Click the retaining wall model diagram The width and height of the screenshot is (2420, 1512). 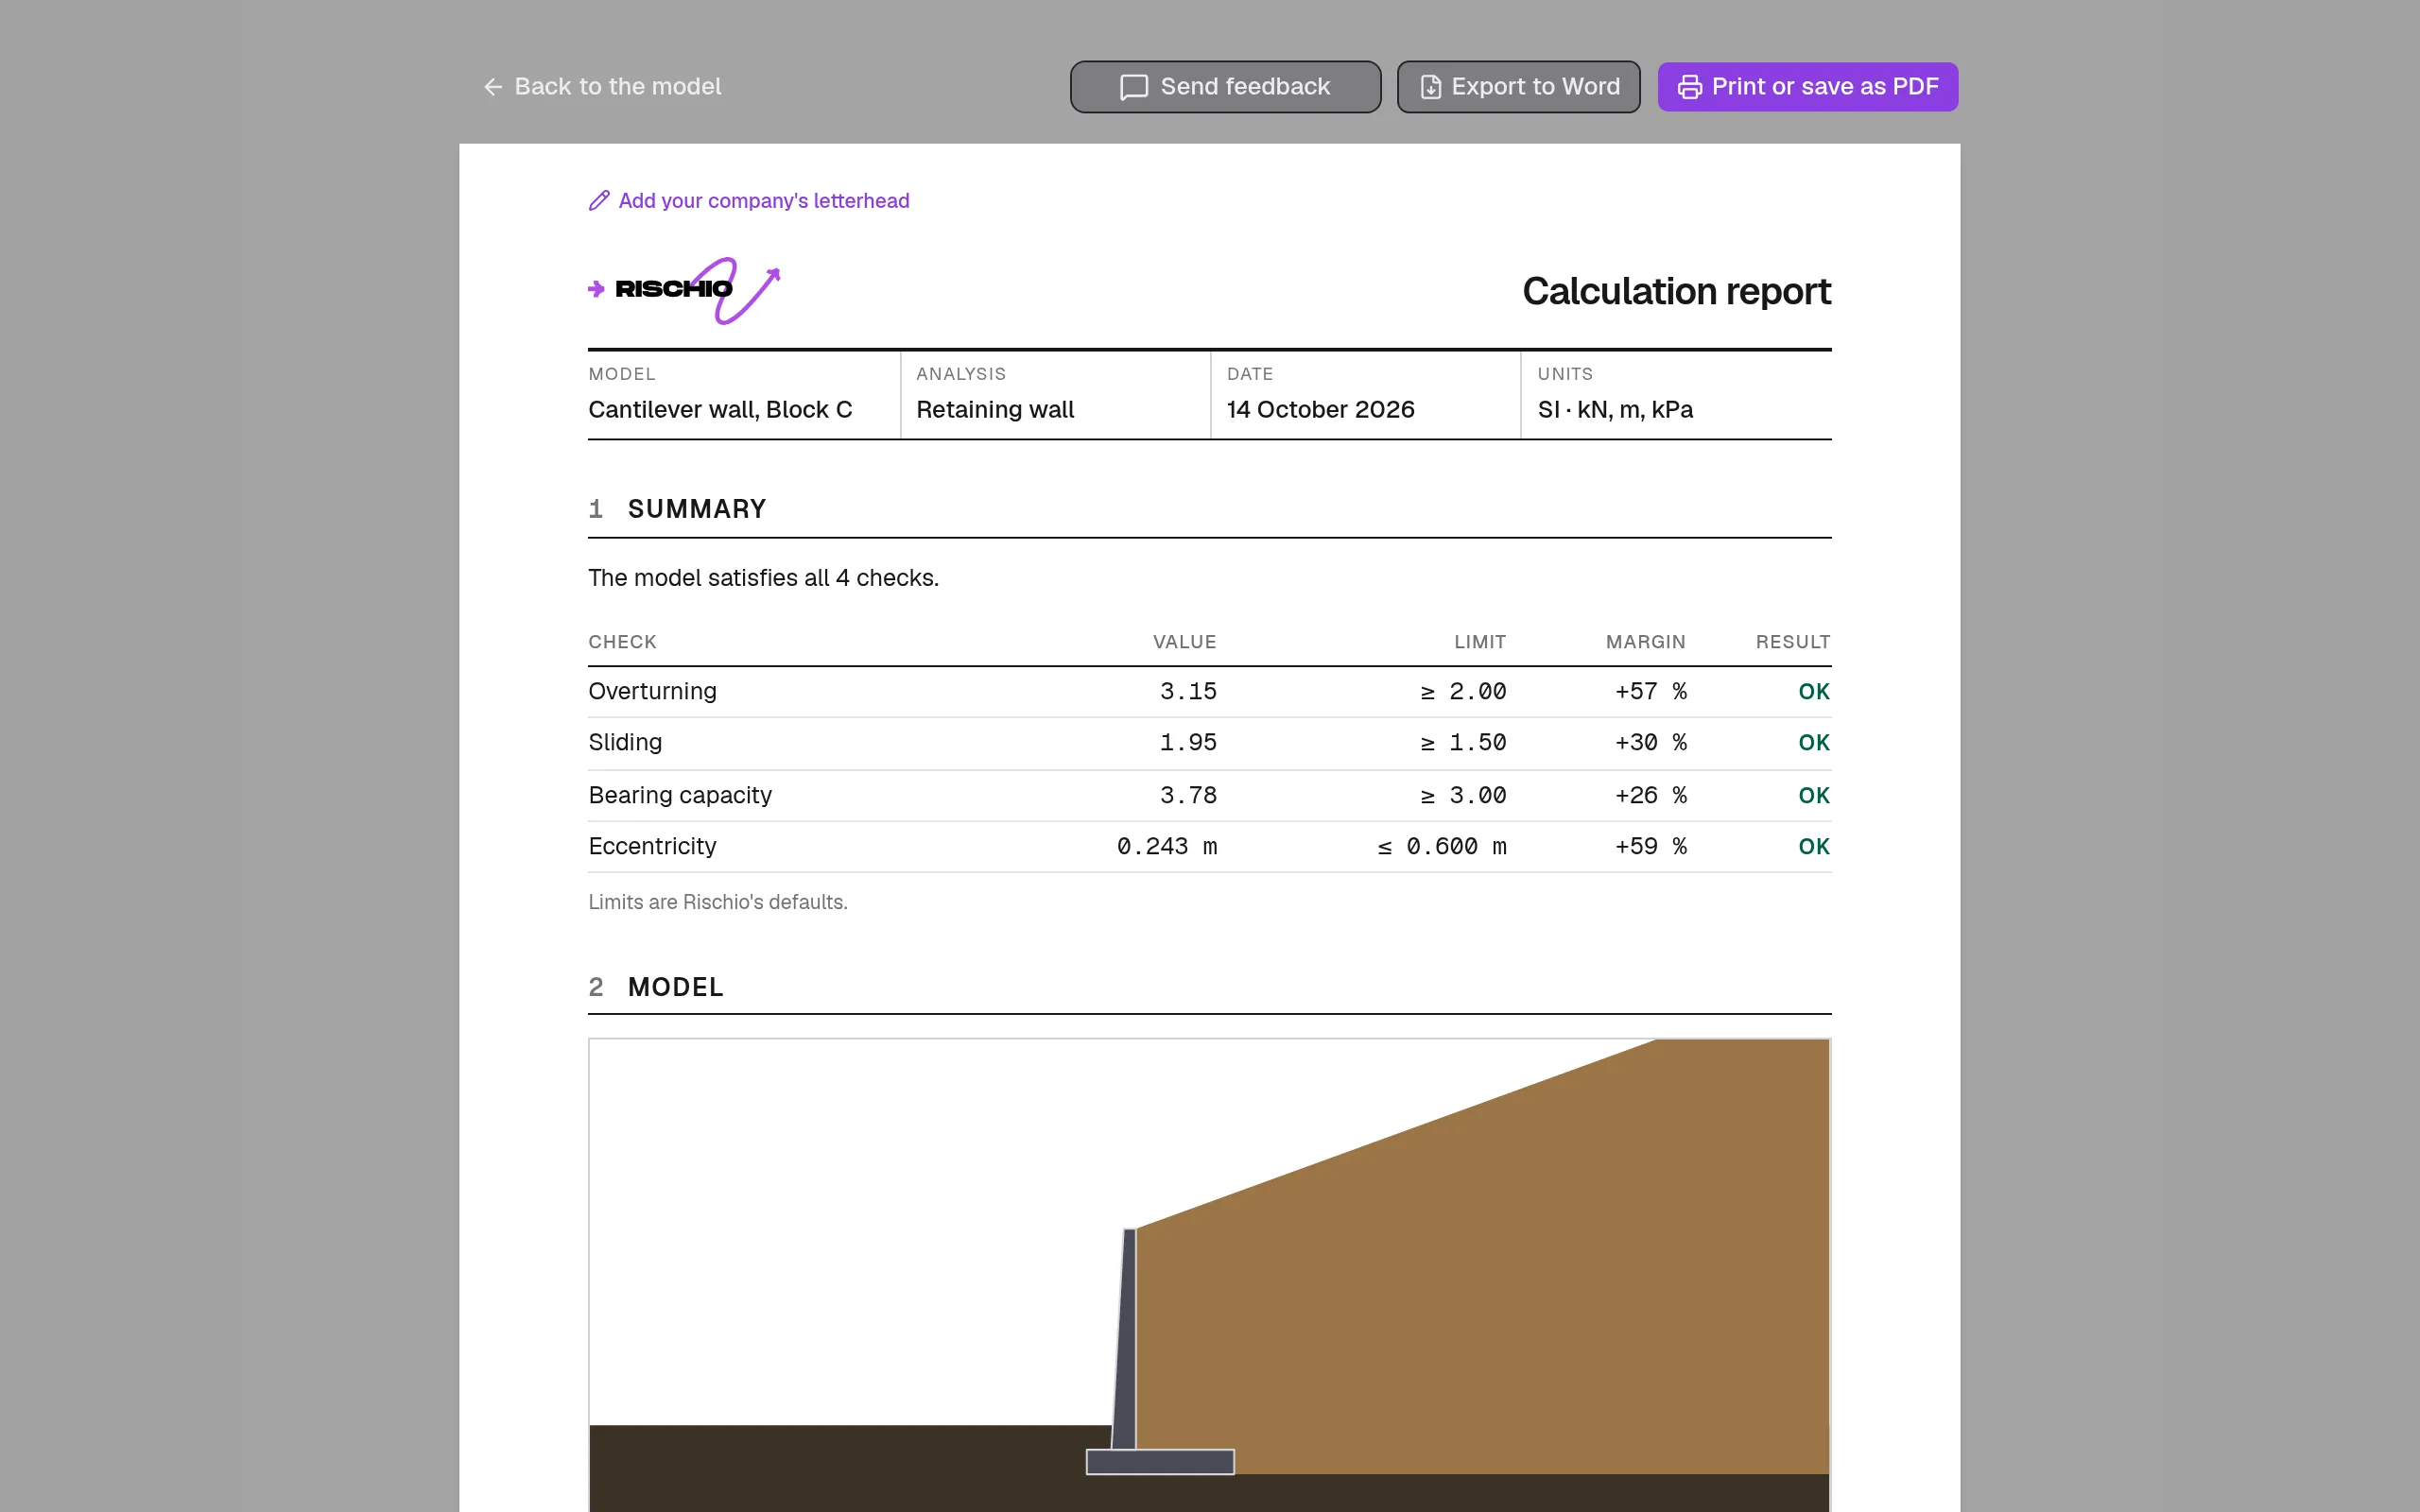tap(1210, 1275)
